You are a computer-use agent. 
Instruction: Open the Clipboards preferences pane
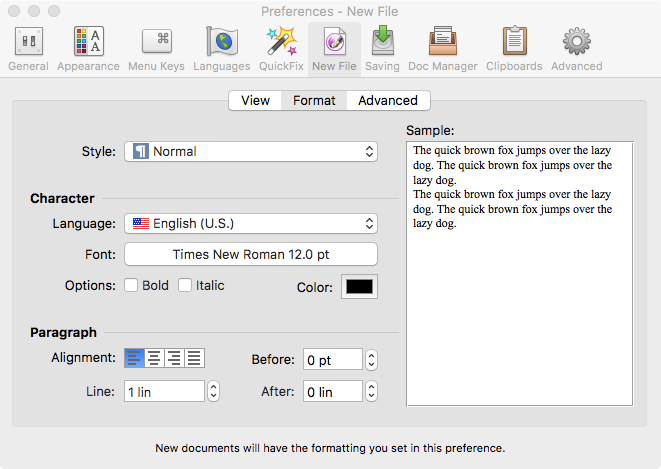[514, 47]
